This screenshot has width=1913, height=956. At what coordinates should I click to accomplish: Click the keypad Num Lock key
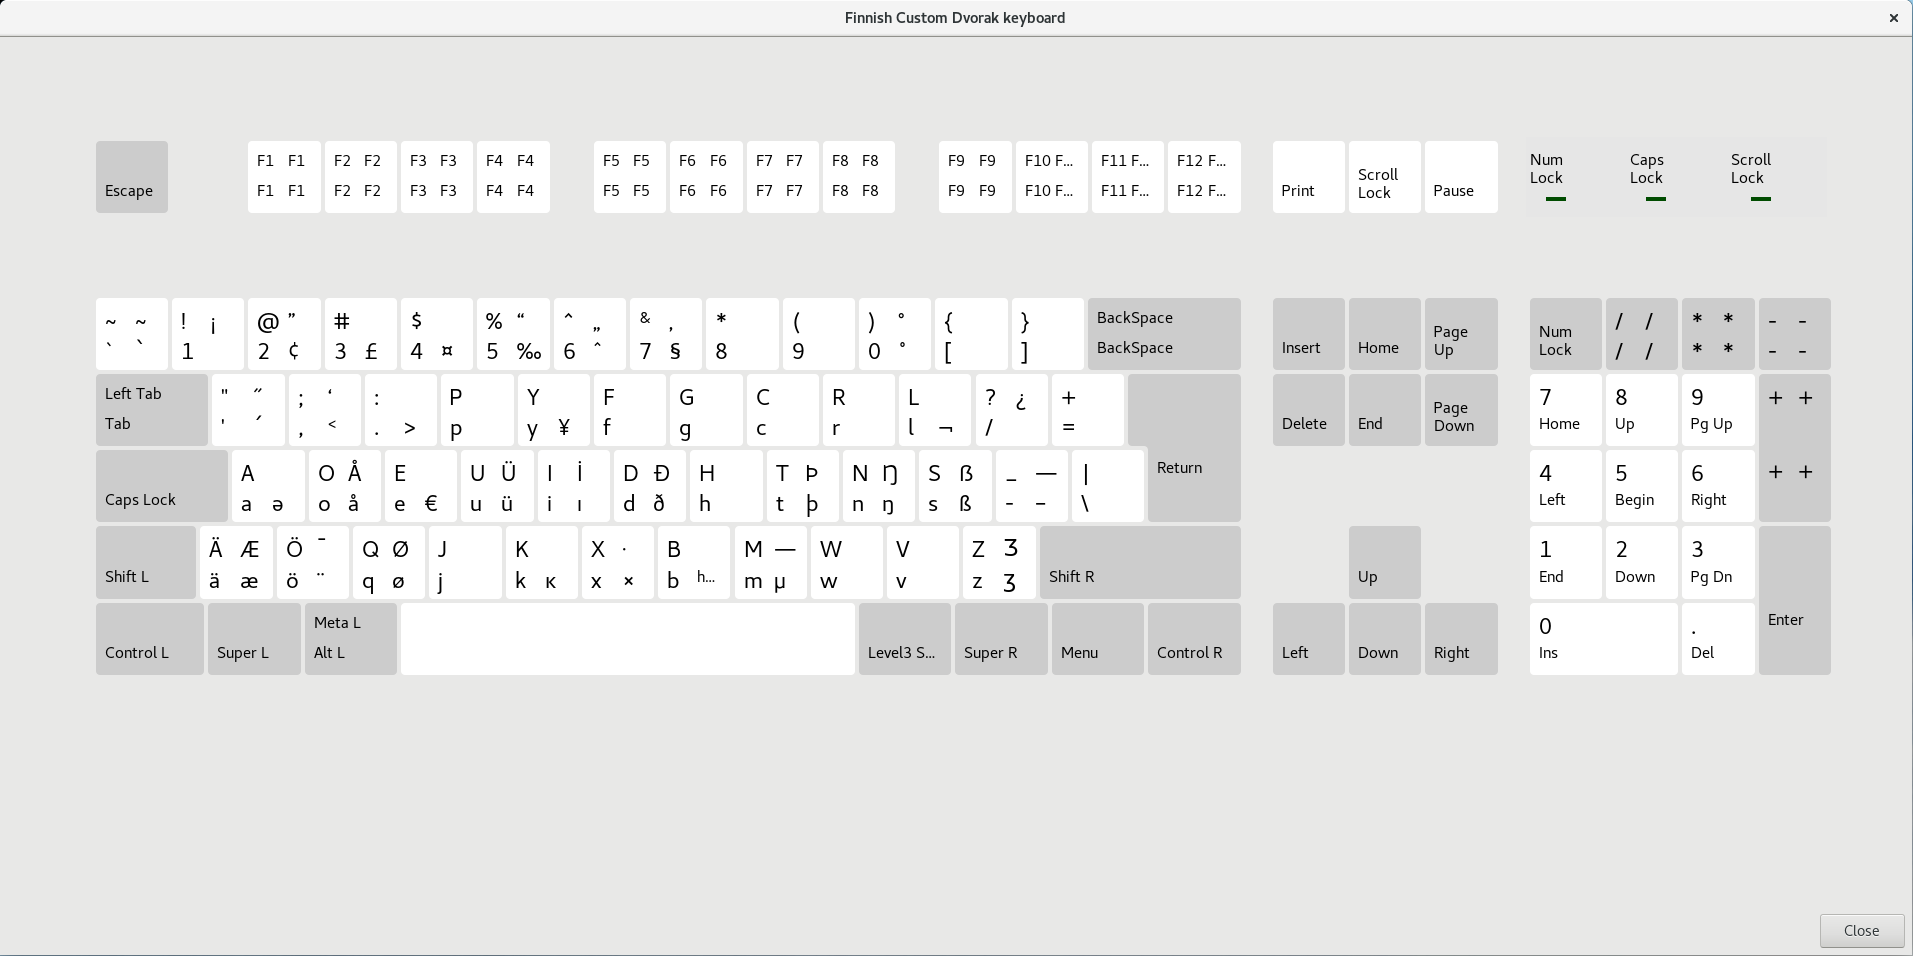pos(1566,334)
